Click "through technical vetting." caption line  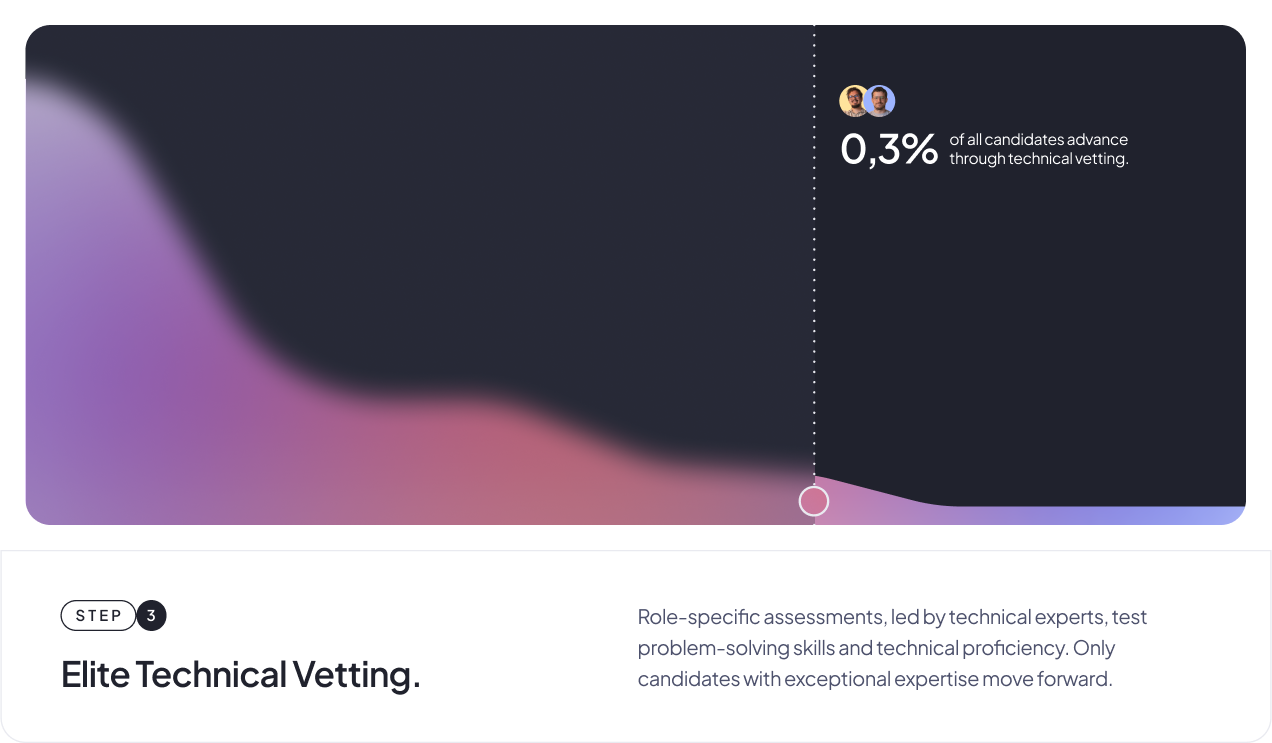coord(1038,159)
